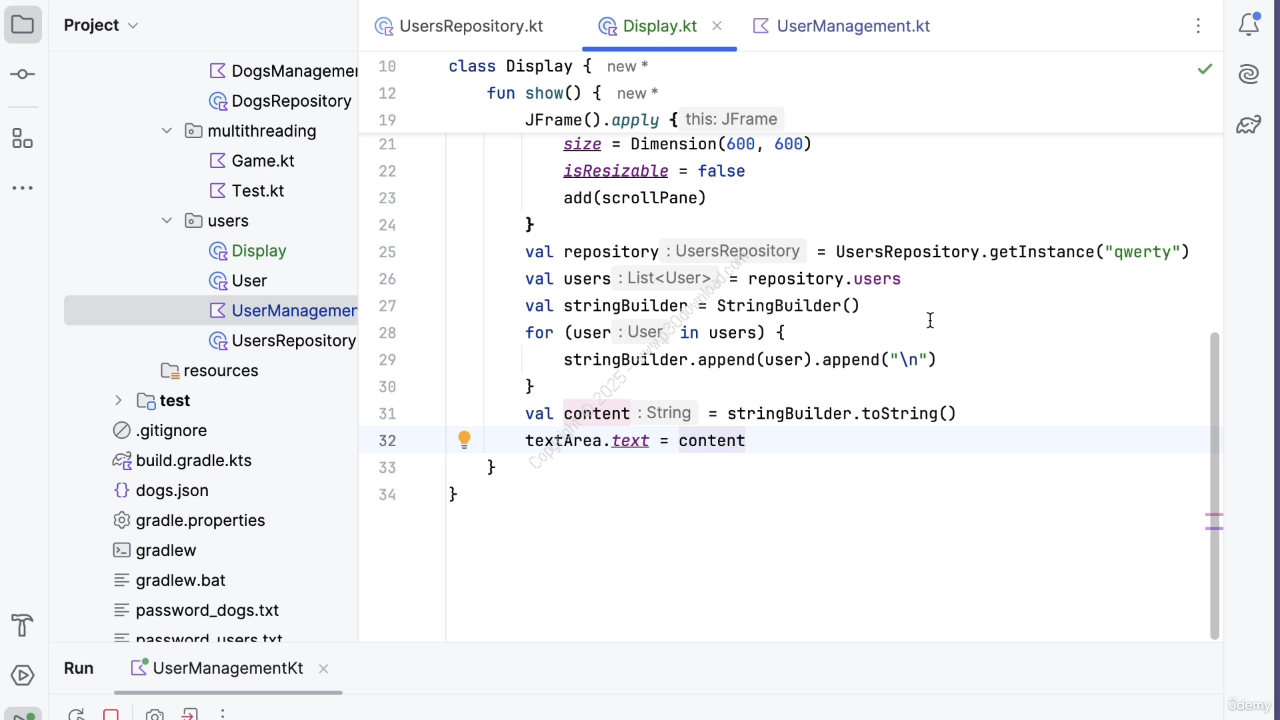This screenshot has height=720, width=1280.
Task: Open the Notifications bell panel
Action: tap(1248, 26)
